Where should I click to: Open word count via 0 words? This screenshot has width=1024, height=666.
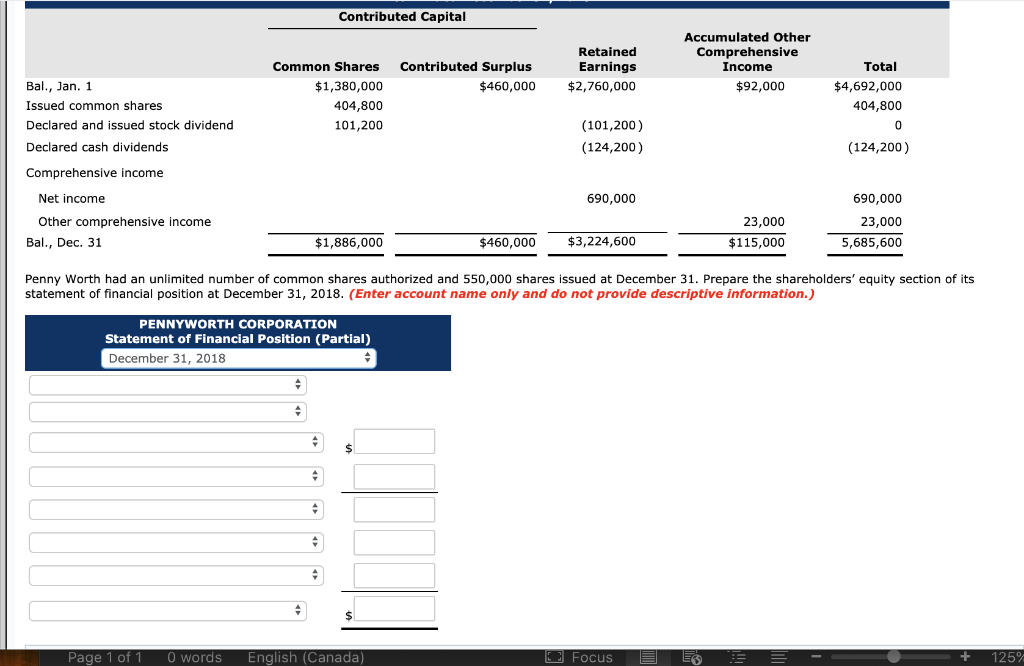pyautogui.click(x=195, y=657)
